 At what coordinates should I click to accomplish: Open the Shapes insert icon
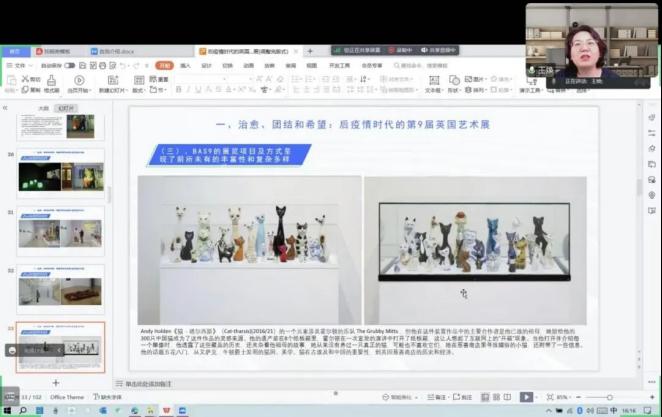454,80
